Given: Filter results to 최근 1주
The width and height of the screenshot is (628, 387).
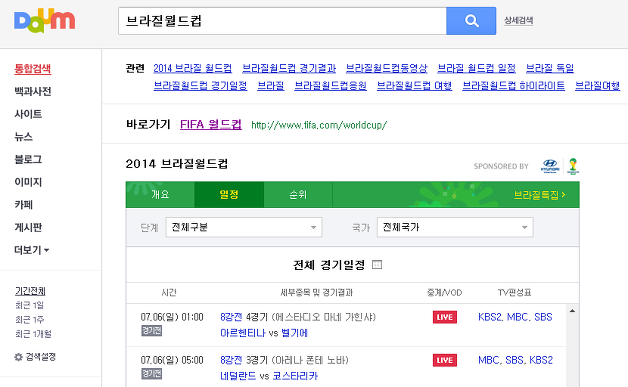Looking at the screenshot, I should pyautogui.click(x=29, y=320).
